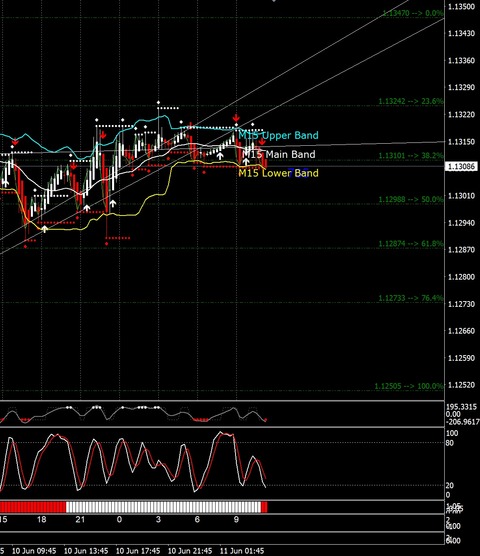
Task: Click hour label 9 on the histogram axis
Action: coord(236,520)
